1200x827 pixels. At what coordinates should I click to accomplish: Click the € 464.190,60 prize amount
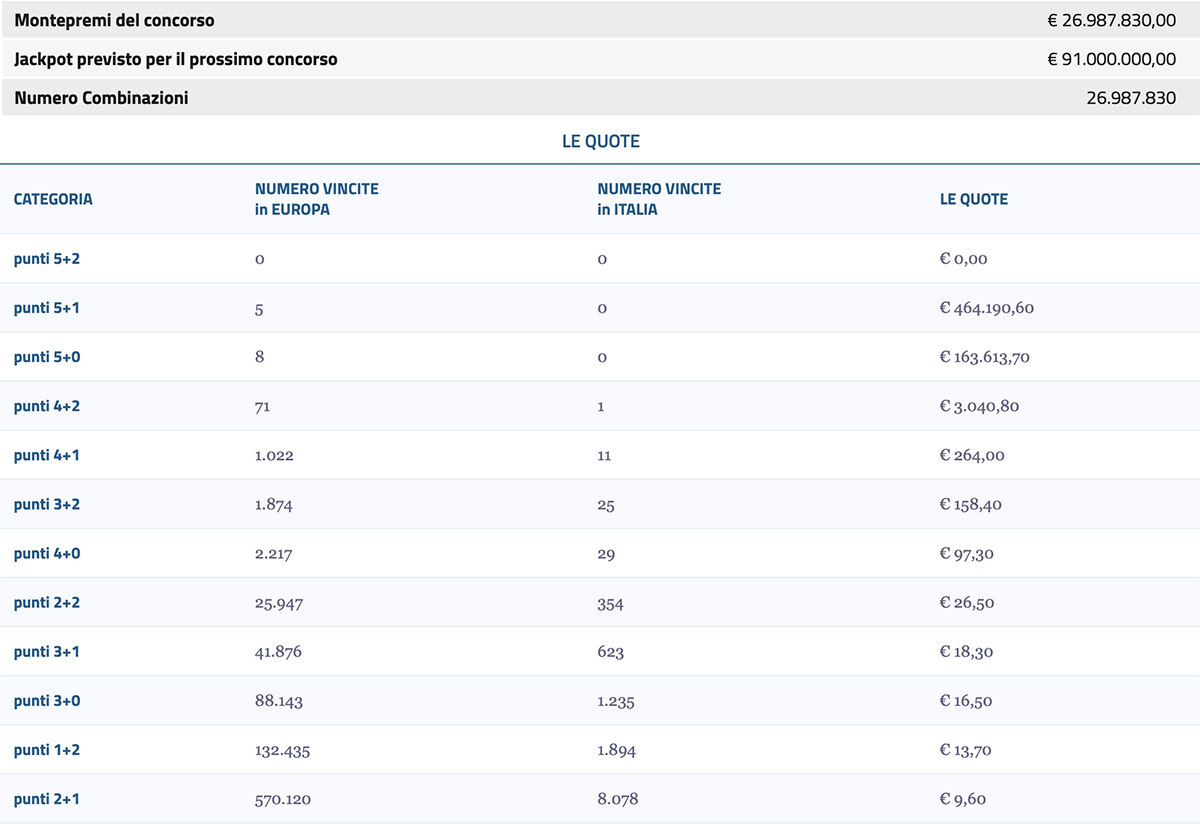tap(990, 307)
